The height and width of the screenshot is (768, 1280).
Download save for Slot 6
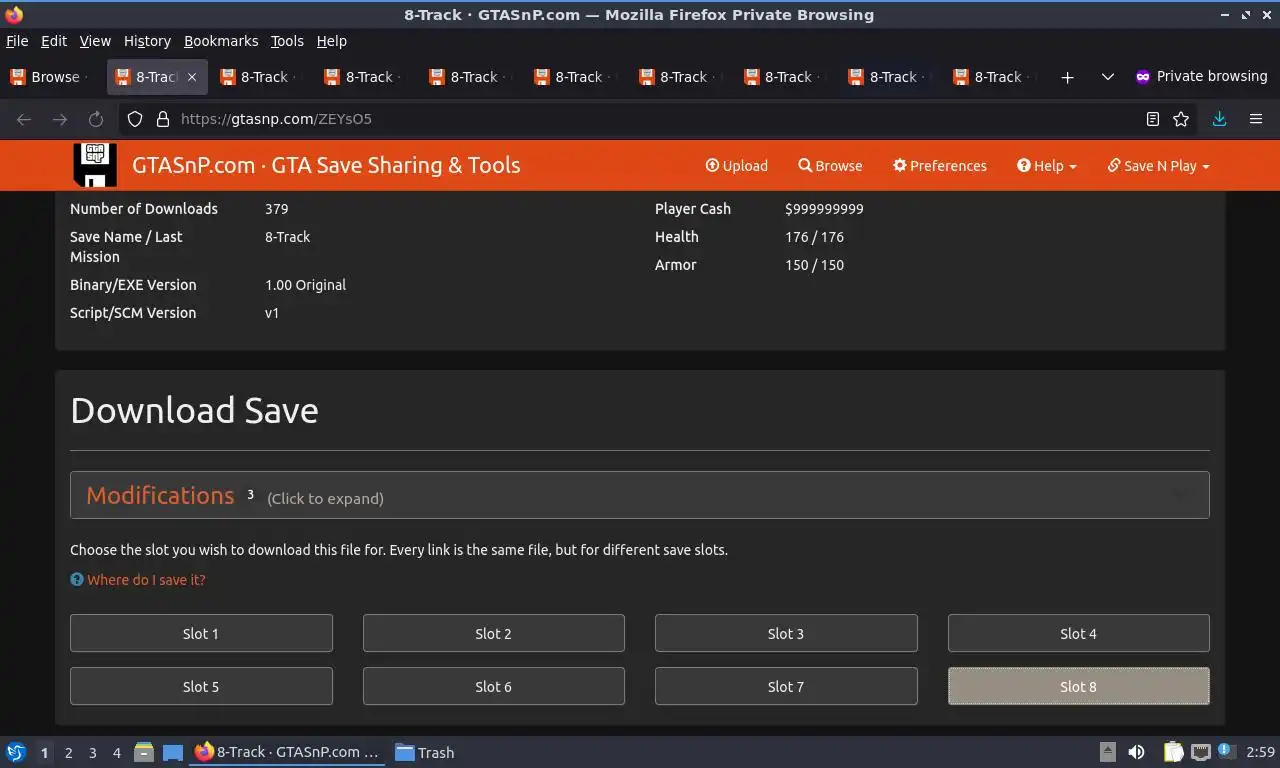click(493, 686)
